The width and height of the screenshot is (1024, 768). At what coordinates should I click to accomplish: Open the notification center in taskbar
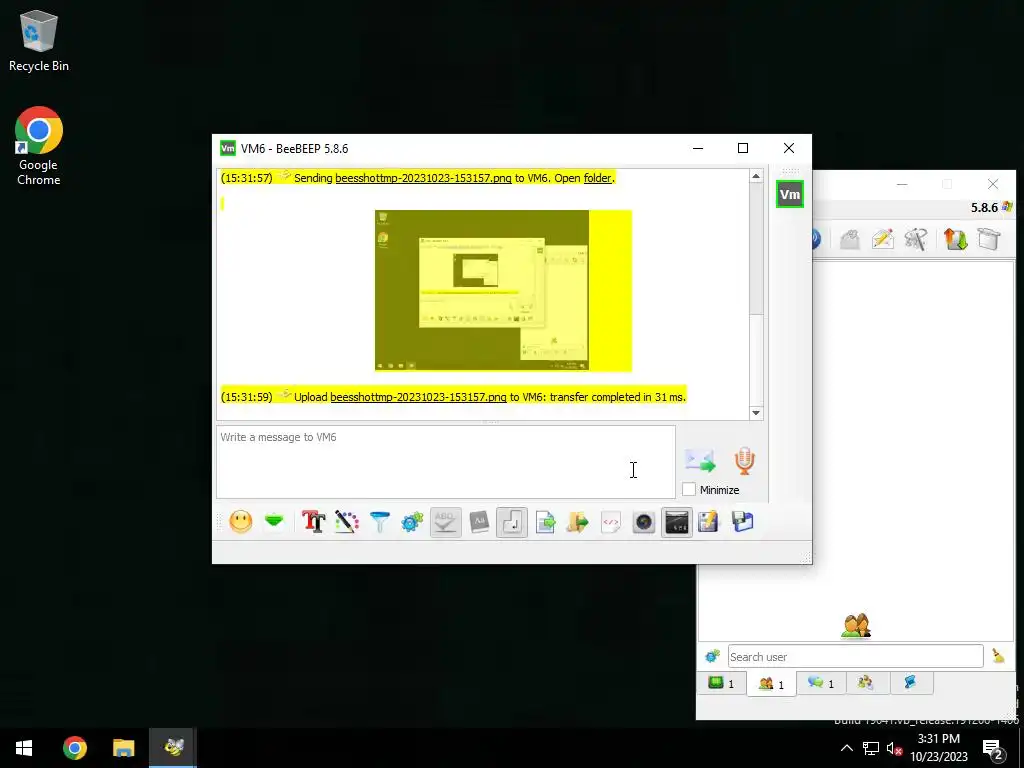coord(993,748)
